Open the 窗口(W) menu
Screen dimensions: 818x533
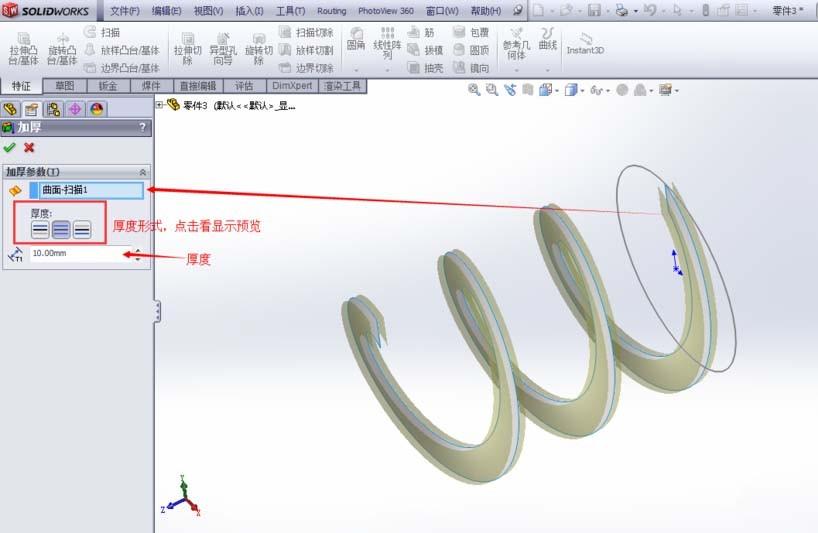tap(442, 10)
